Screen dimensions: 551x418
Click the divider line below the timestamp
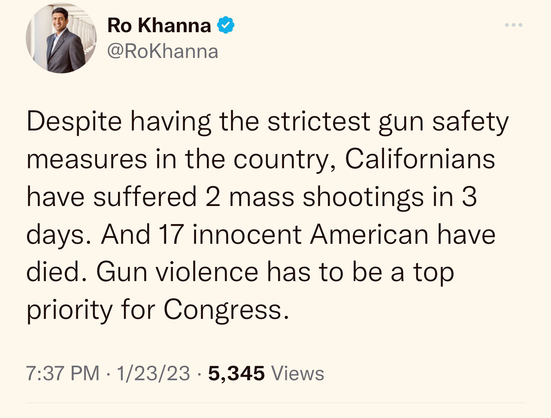pos(275,402)
